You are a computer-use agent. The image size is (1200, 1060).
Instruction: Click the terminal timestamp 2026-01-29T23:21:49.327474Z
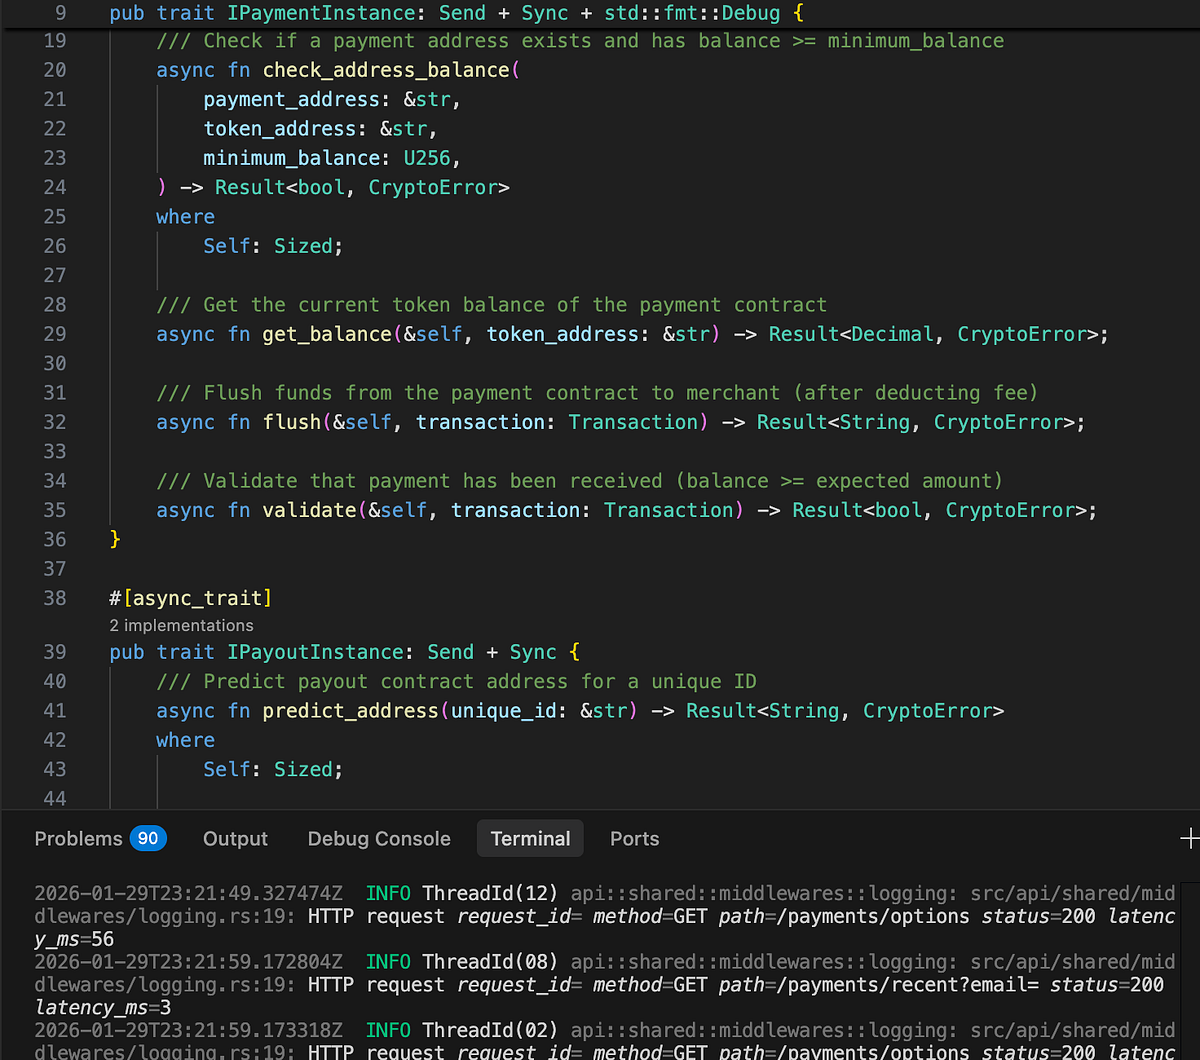[189, 893]
